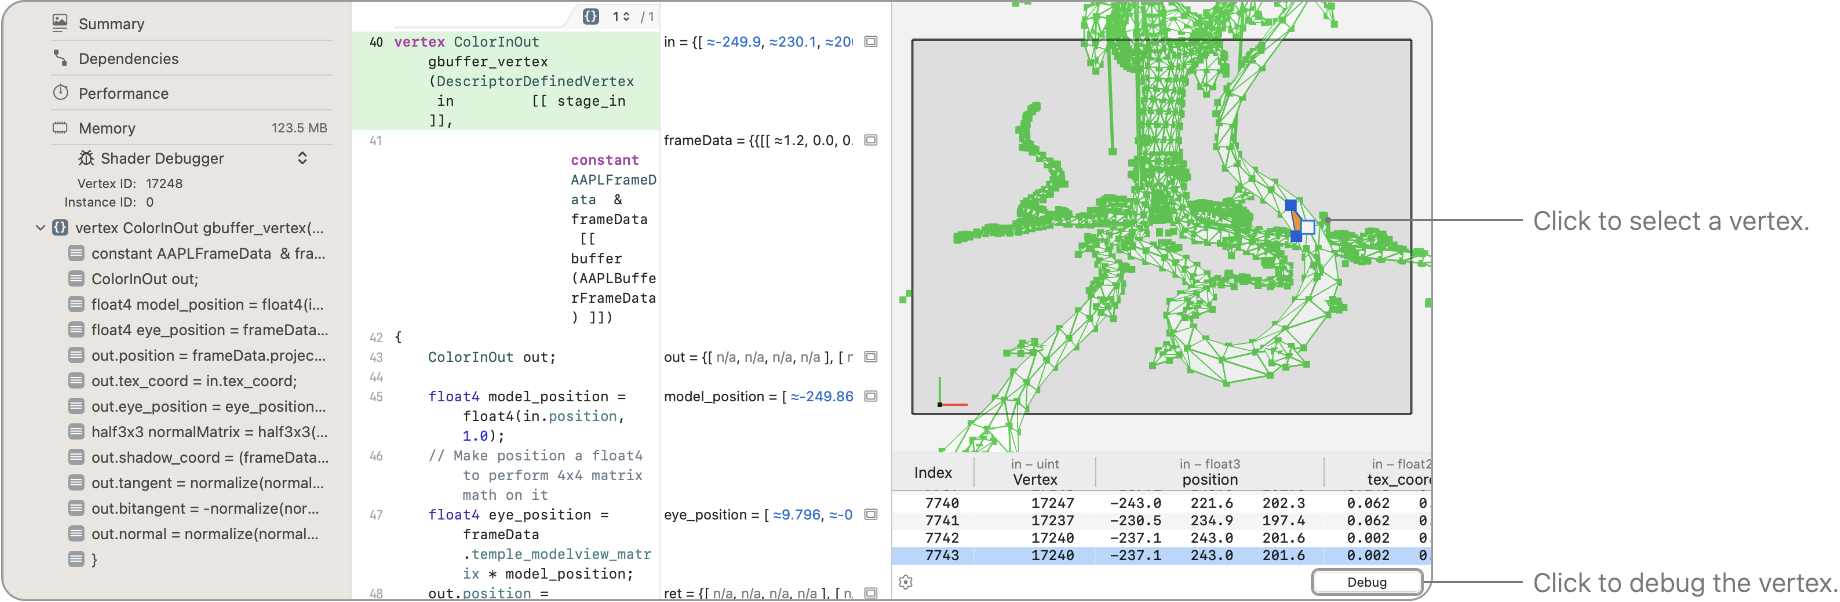Screen dimensions: 1840x602
Task: Collapse the vertex ColorInOut gbuffer_vertex tree
Action: pos(40,228)
